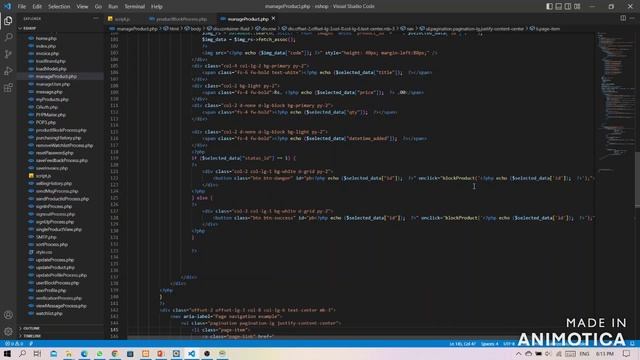
Task: Open myProducts.php in the file tree
Action: click(52, 99)
